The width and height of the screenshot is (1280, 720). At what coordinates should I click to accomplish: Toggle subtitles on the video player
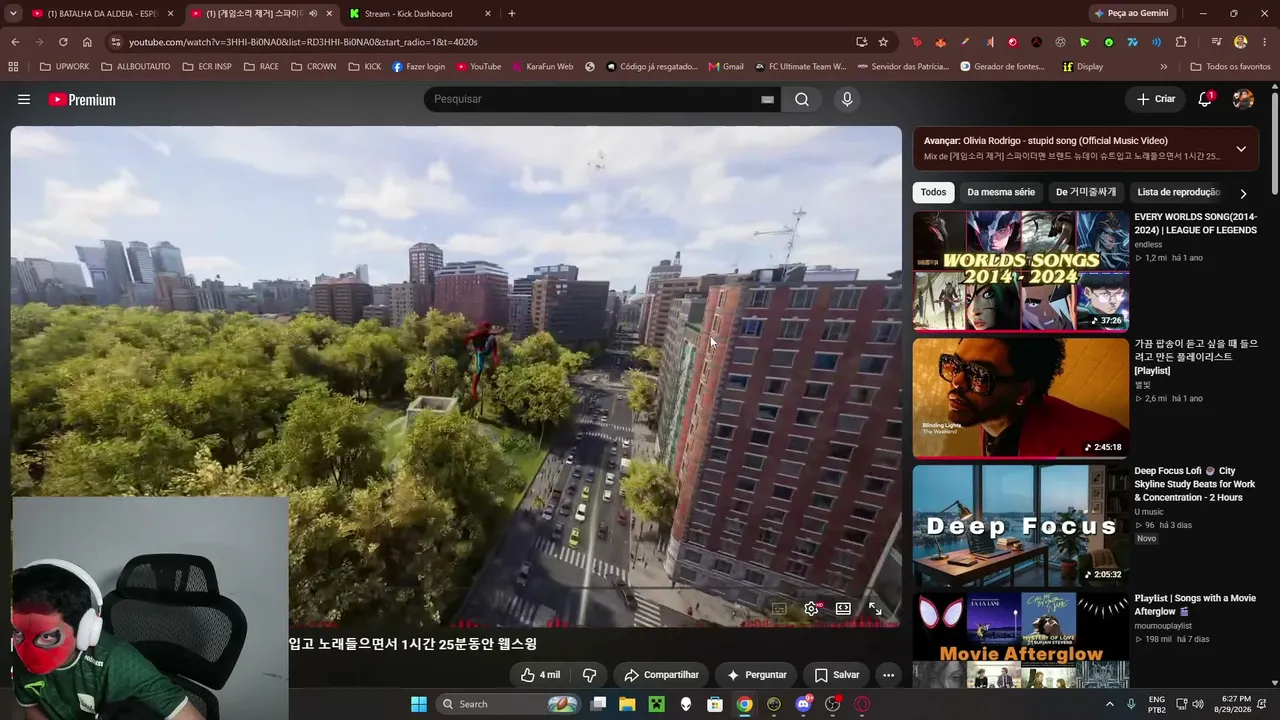pyautogui.click(x=779, y=608)
